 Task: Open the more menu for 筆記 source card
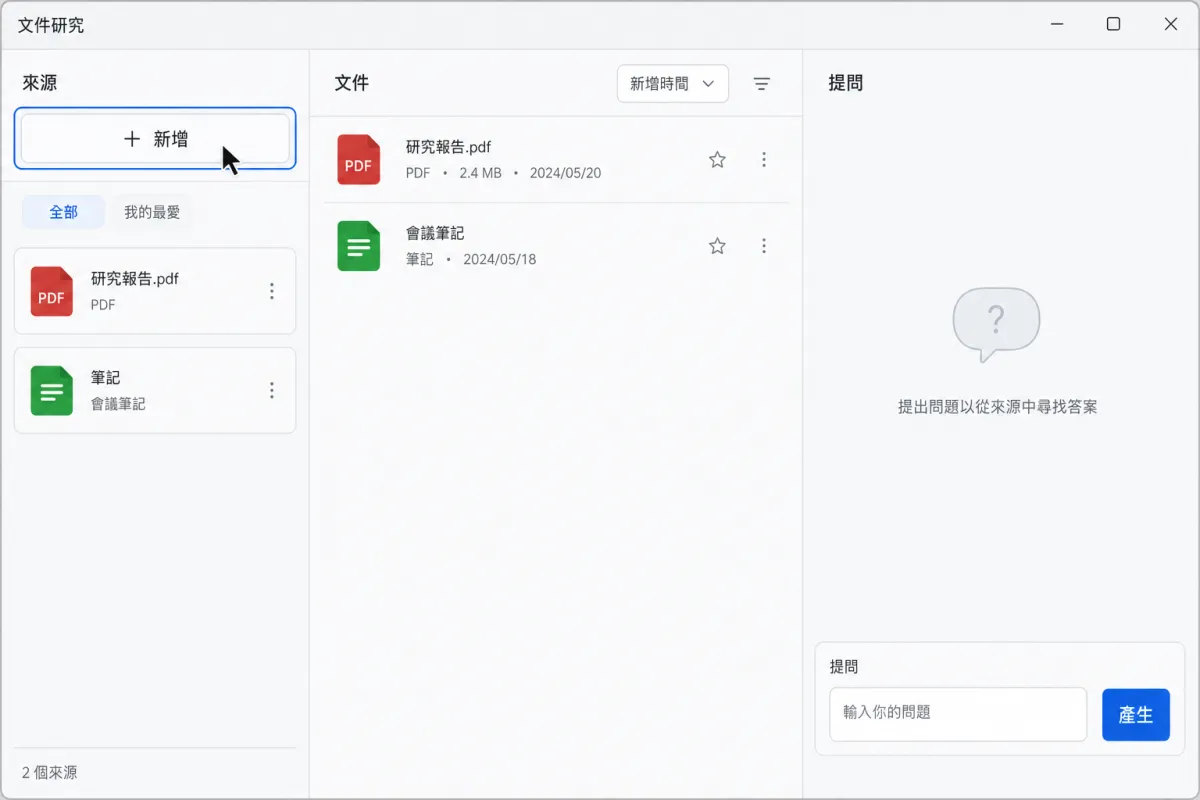point(272,390)
